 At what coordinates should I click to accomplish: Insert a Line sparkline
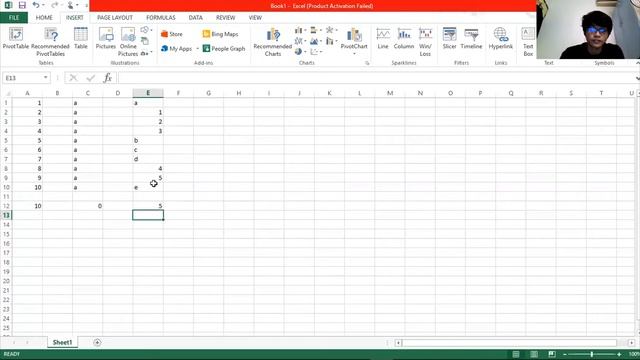click(383, 38)
